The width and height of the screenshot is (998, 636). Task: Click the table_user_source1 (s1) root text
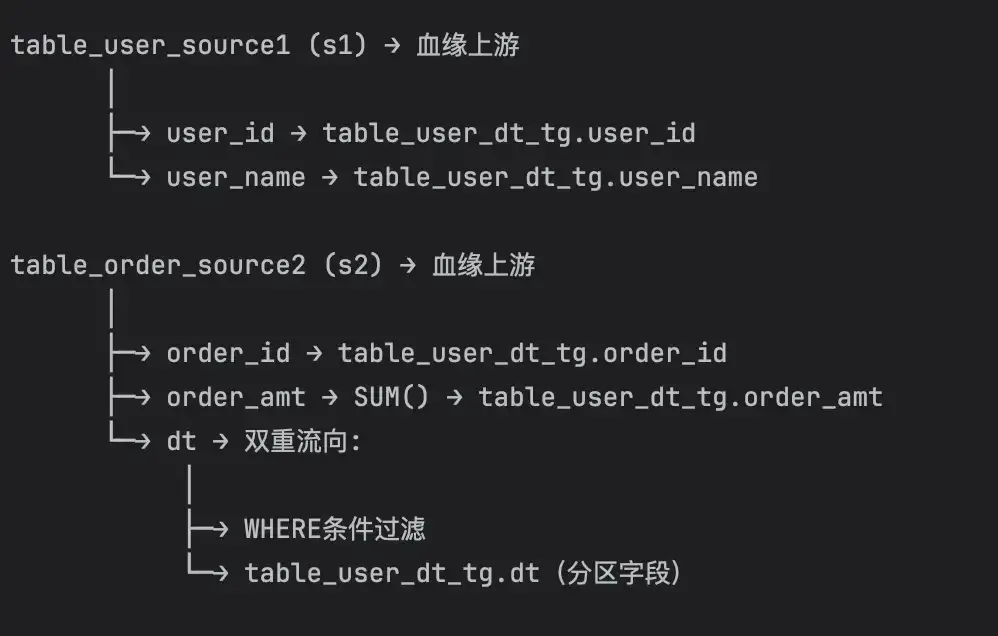pos(189,45)
